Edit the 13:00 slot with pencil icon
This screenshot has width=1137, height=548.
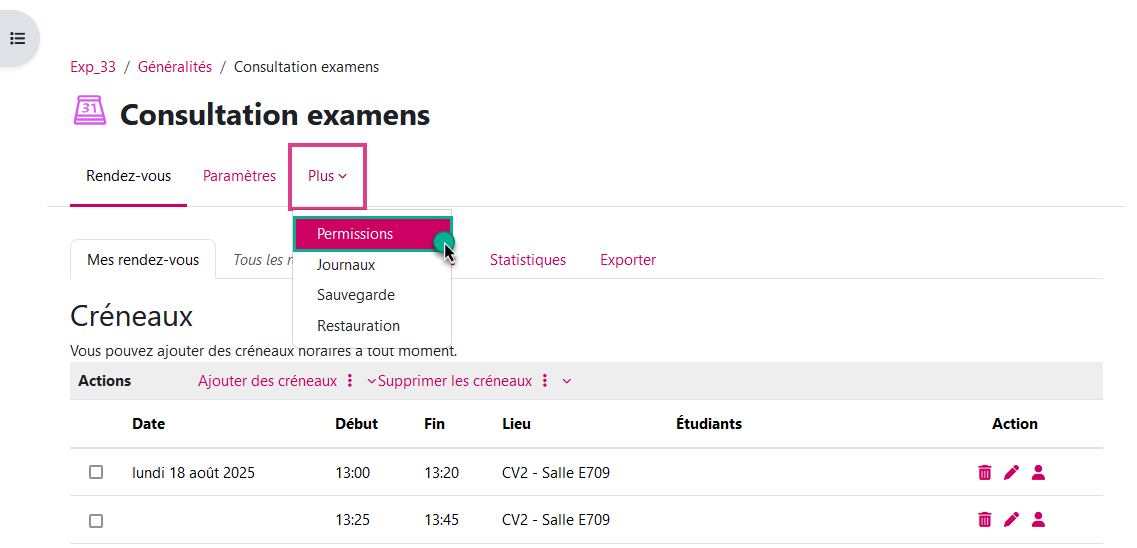[x=1011, y=473]
